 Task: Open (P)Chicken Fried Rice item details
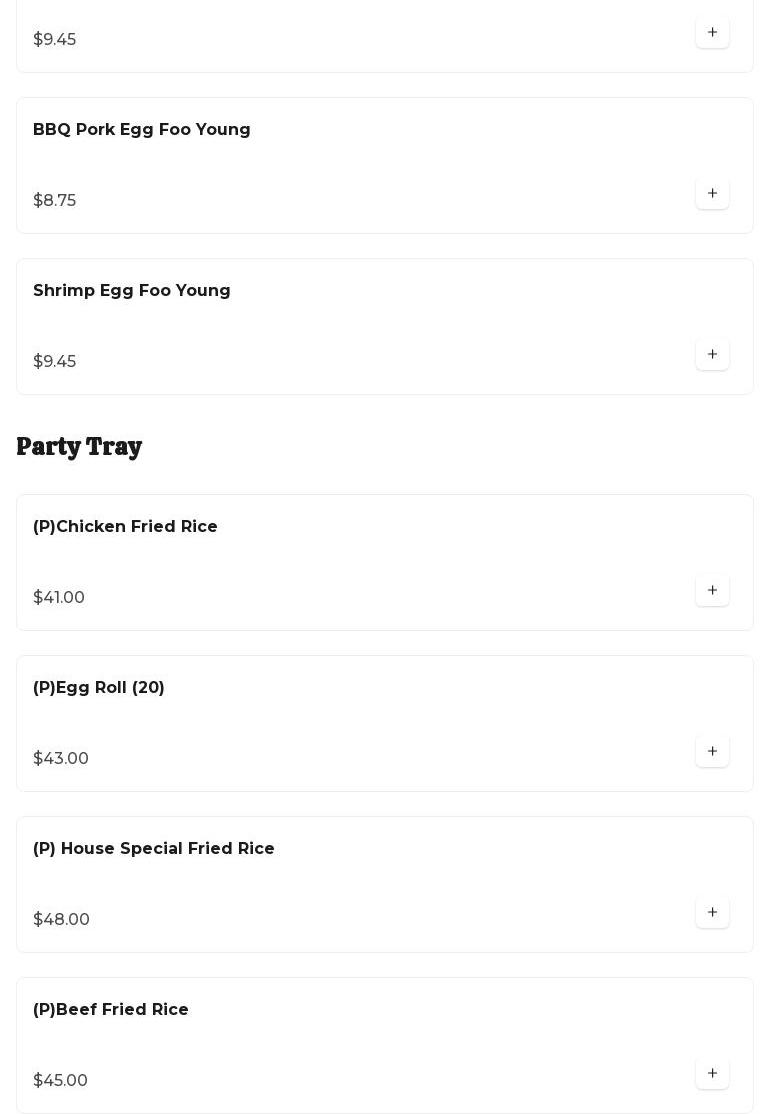tap(125, 527)
